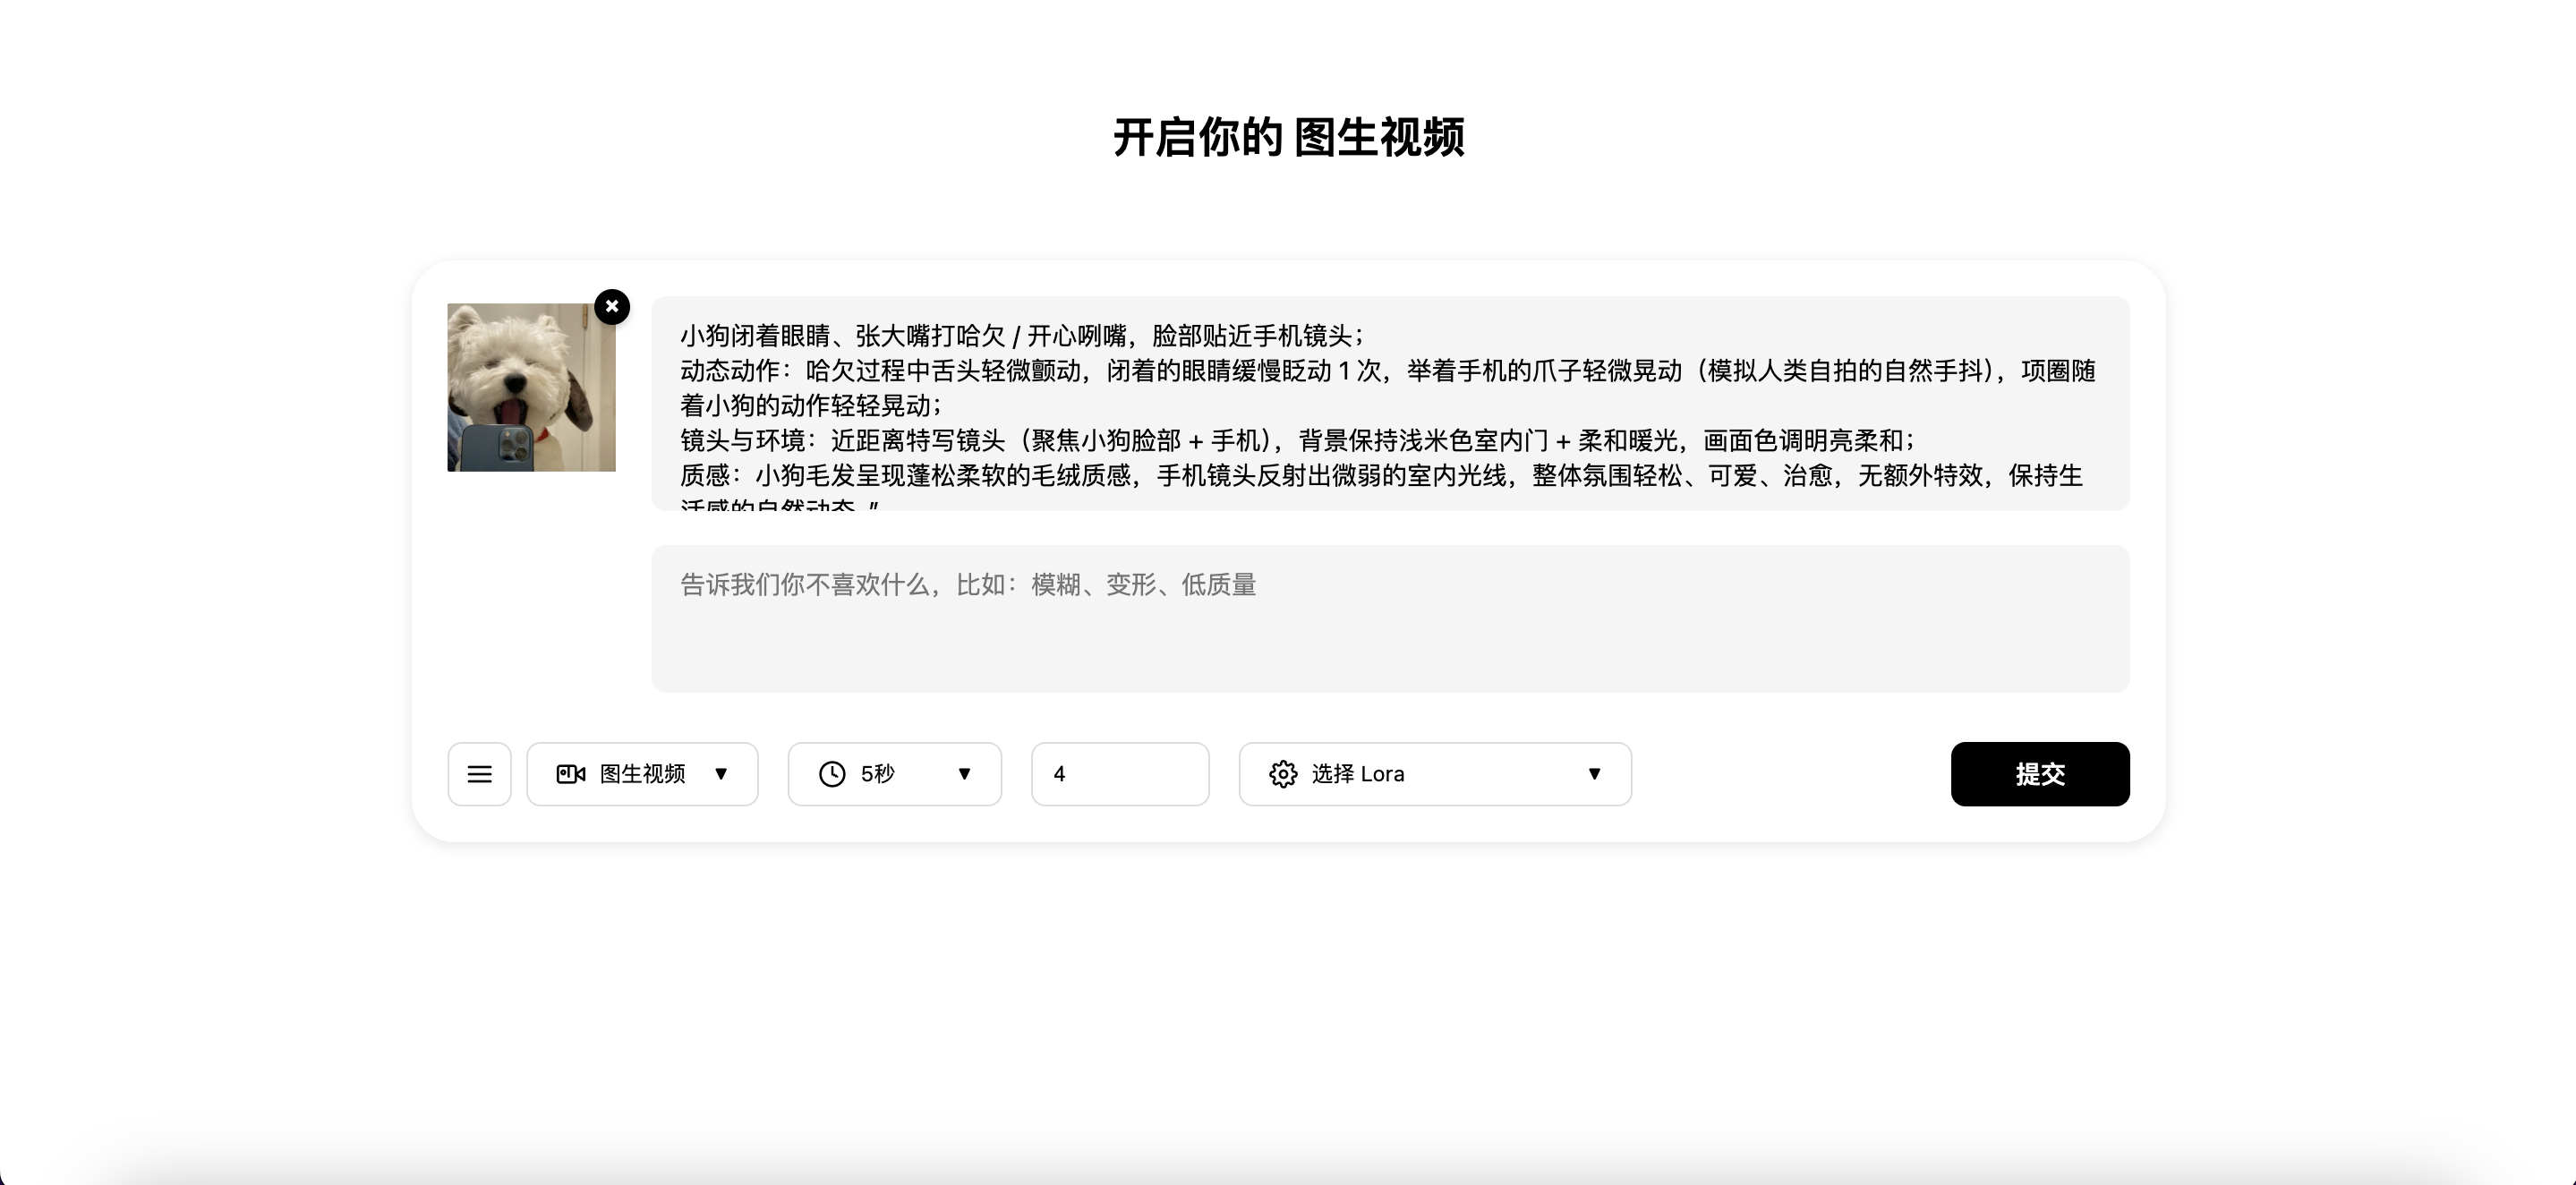Expand the 图生视频 mode dropdown arrow
Image resolution: width=2576 pixels, height=1185 pixels.
(x=721, y=774)
